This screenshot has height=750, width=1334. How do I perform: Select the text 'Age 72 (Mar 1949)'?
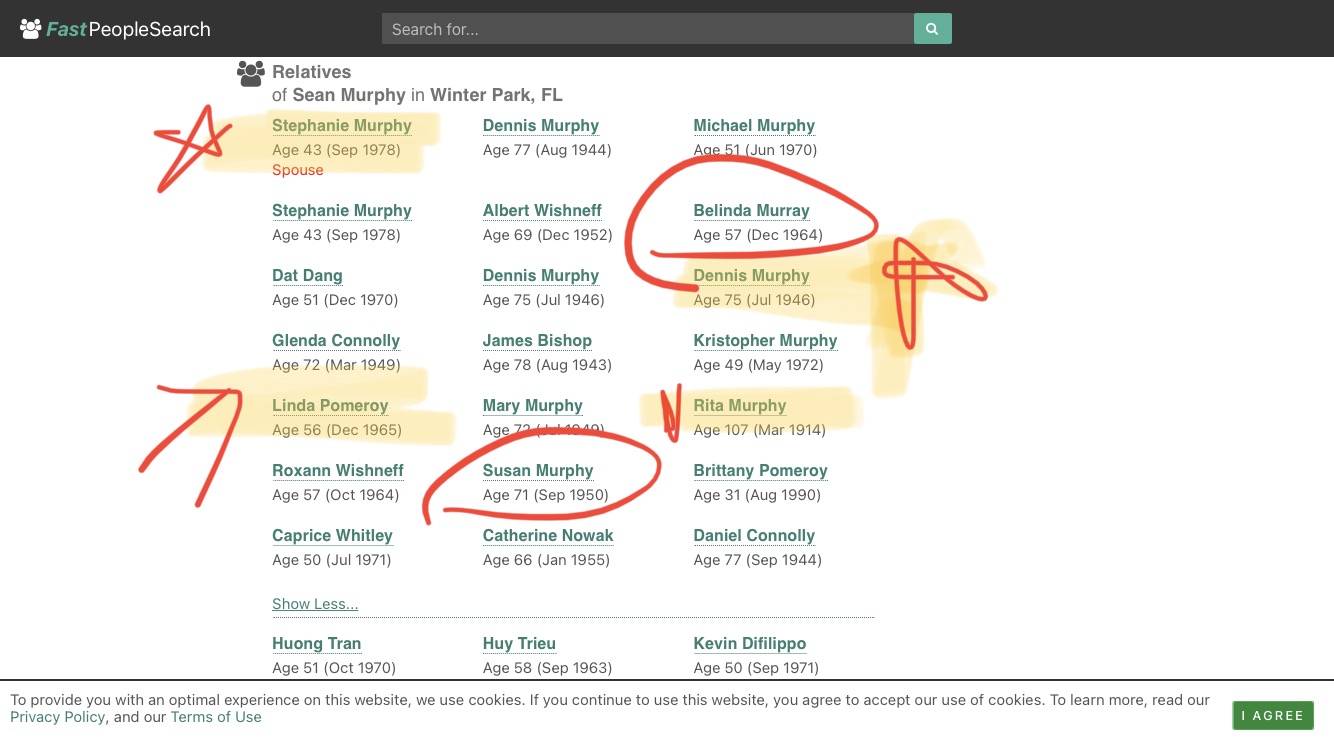pos(336,365)
